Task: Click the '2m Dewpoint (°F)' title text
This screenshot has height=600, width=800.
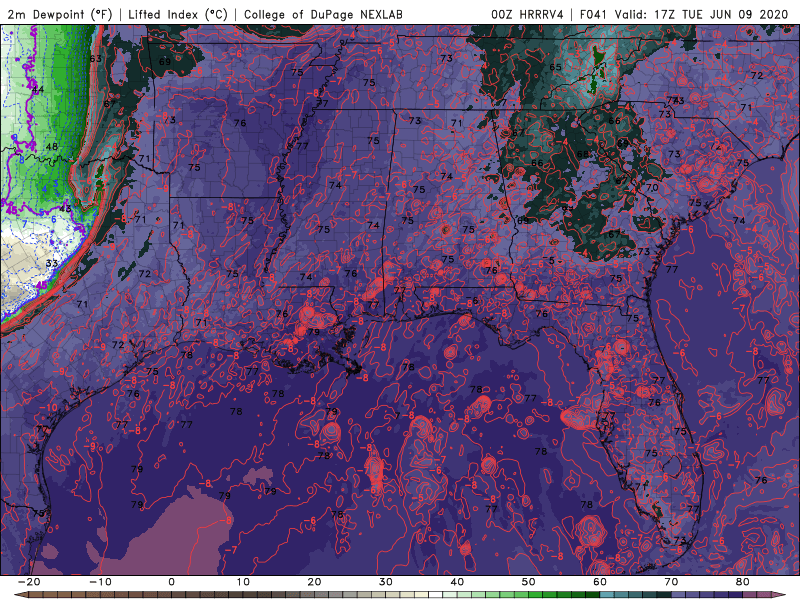Action: pos(60,14)
